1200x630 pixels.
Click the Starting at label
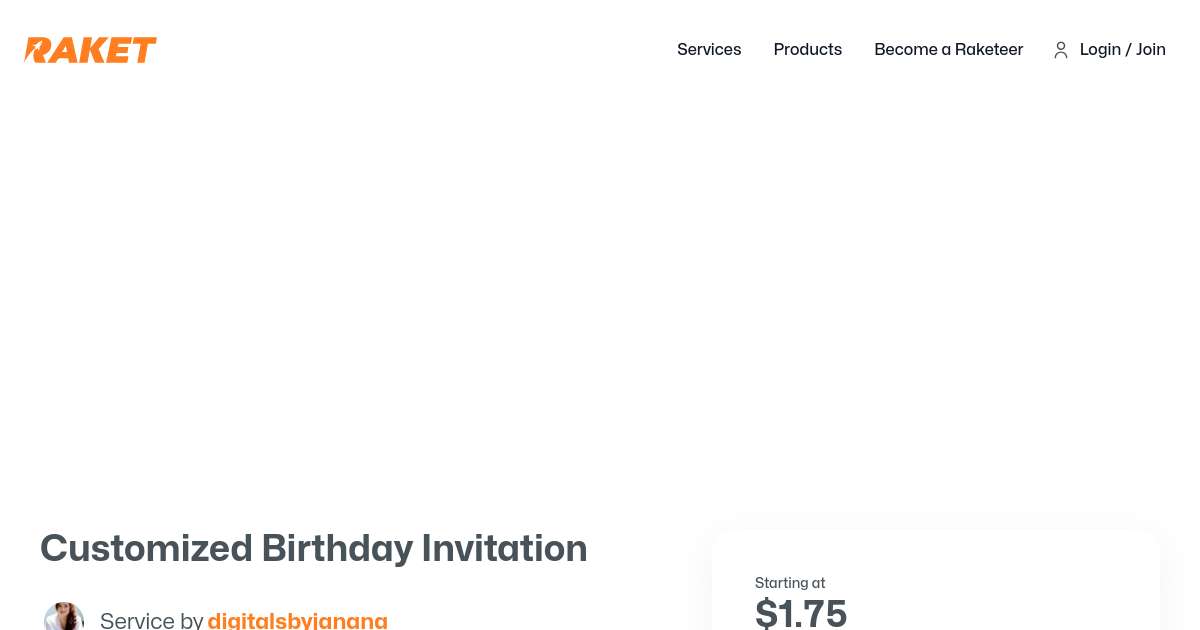click(x=790, y=583)
